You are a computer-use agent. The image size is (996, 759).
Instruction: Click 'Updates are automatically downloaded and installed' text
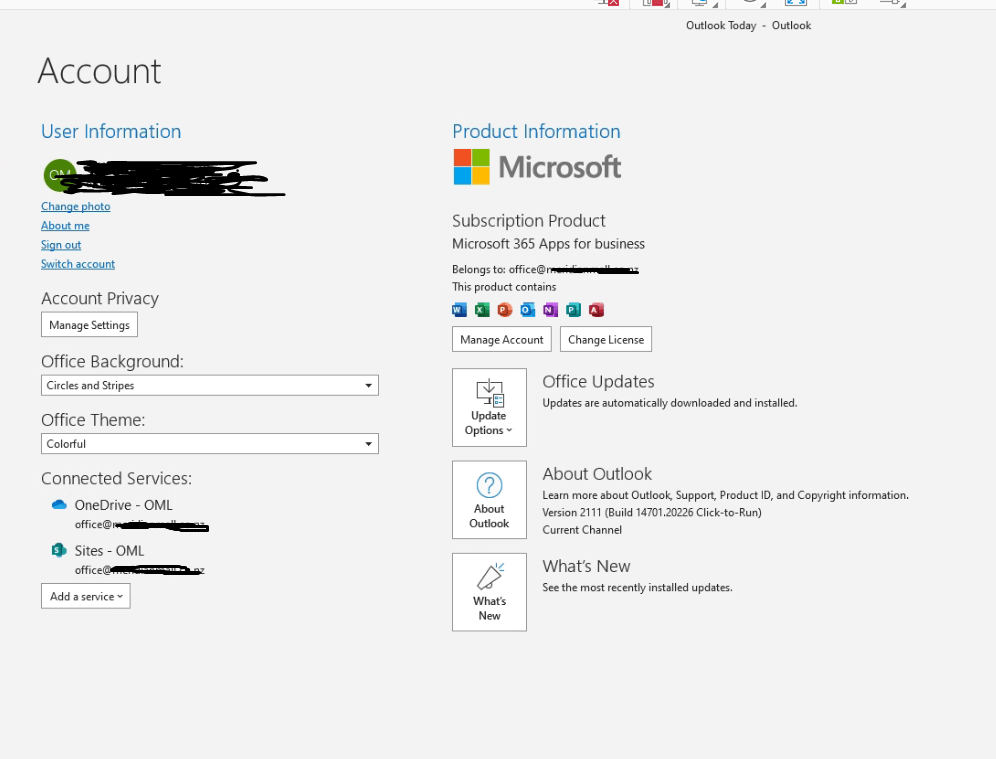coord(670,403)
